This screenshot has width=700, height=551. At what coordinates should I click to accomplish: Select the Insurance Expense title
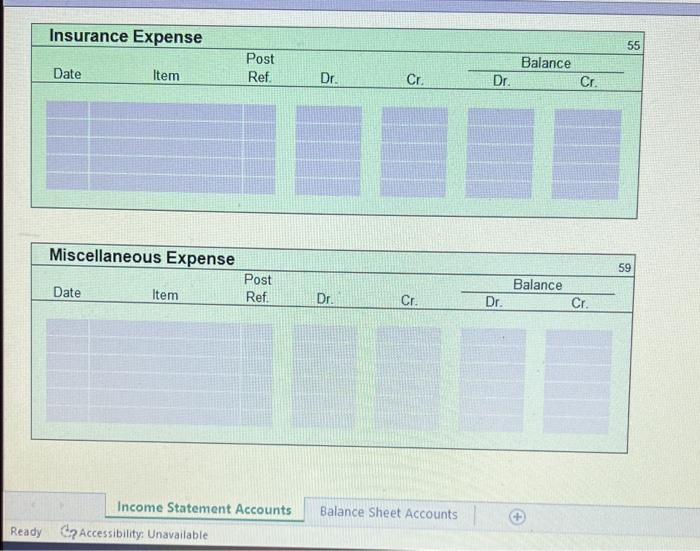[125, 36]
